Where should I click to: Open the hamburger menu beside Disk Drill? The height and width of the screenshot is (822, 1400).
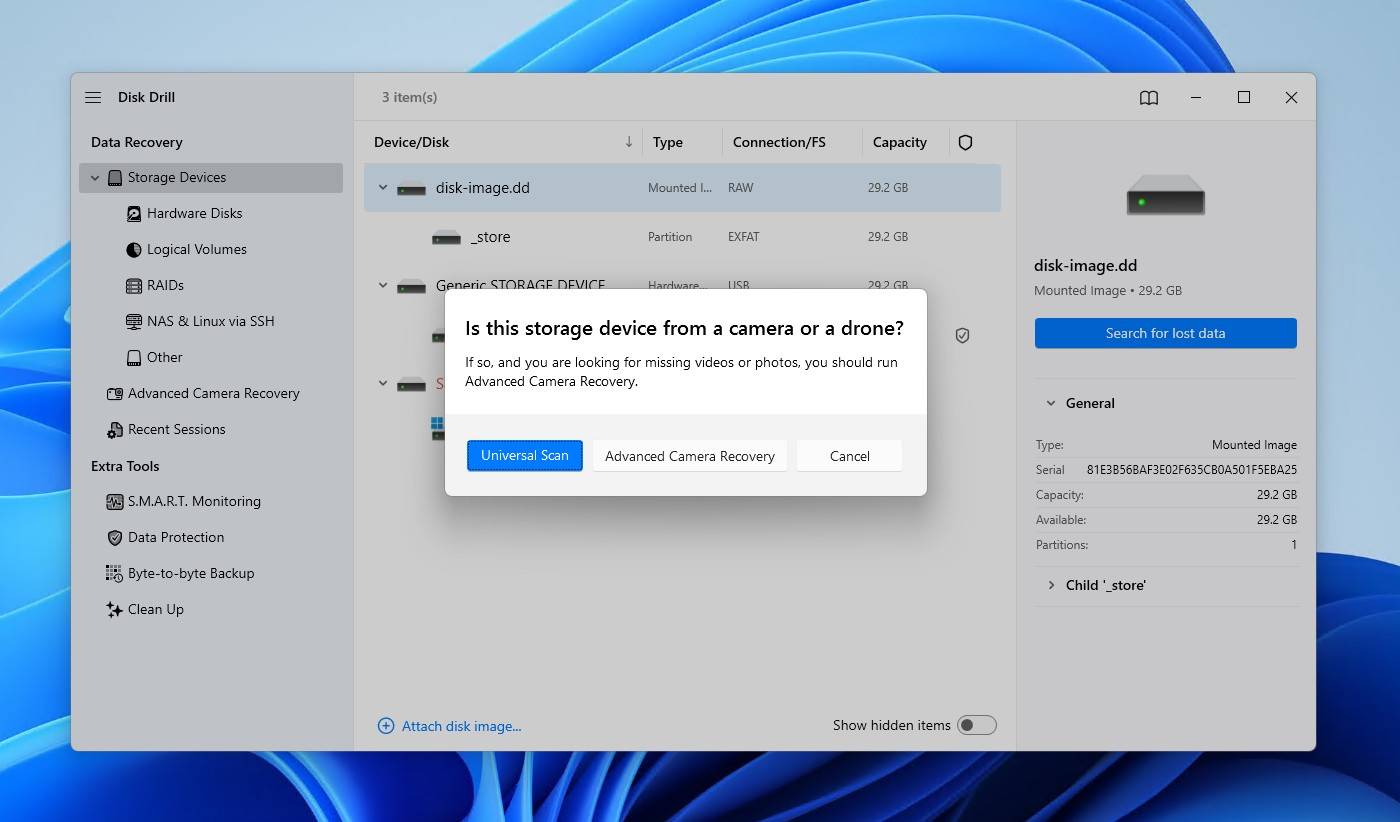93,97
